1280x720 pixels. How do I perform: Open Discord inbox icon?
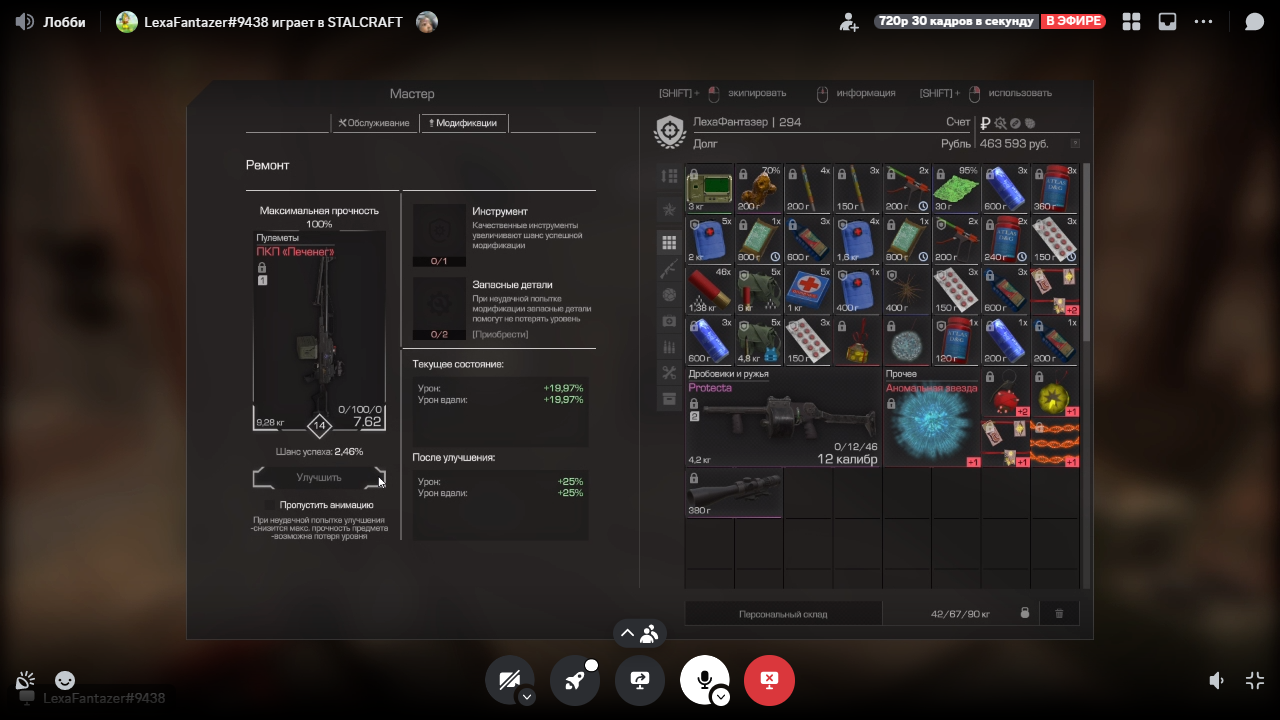(x=1167, y=22)
